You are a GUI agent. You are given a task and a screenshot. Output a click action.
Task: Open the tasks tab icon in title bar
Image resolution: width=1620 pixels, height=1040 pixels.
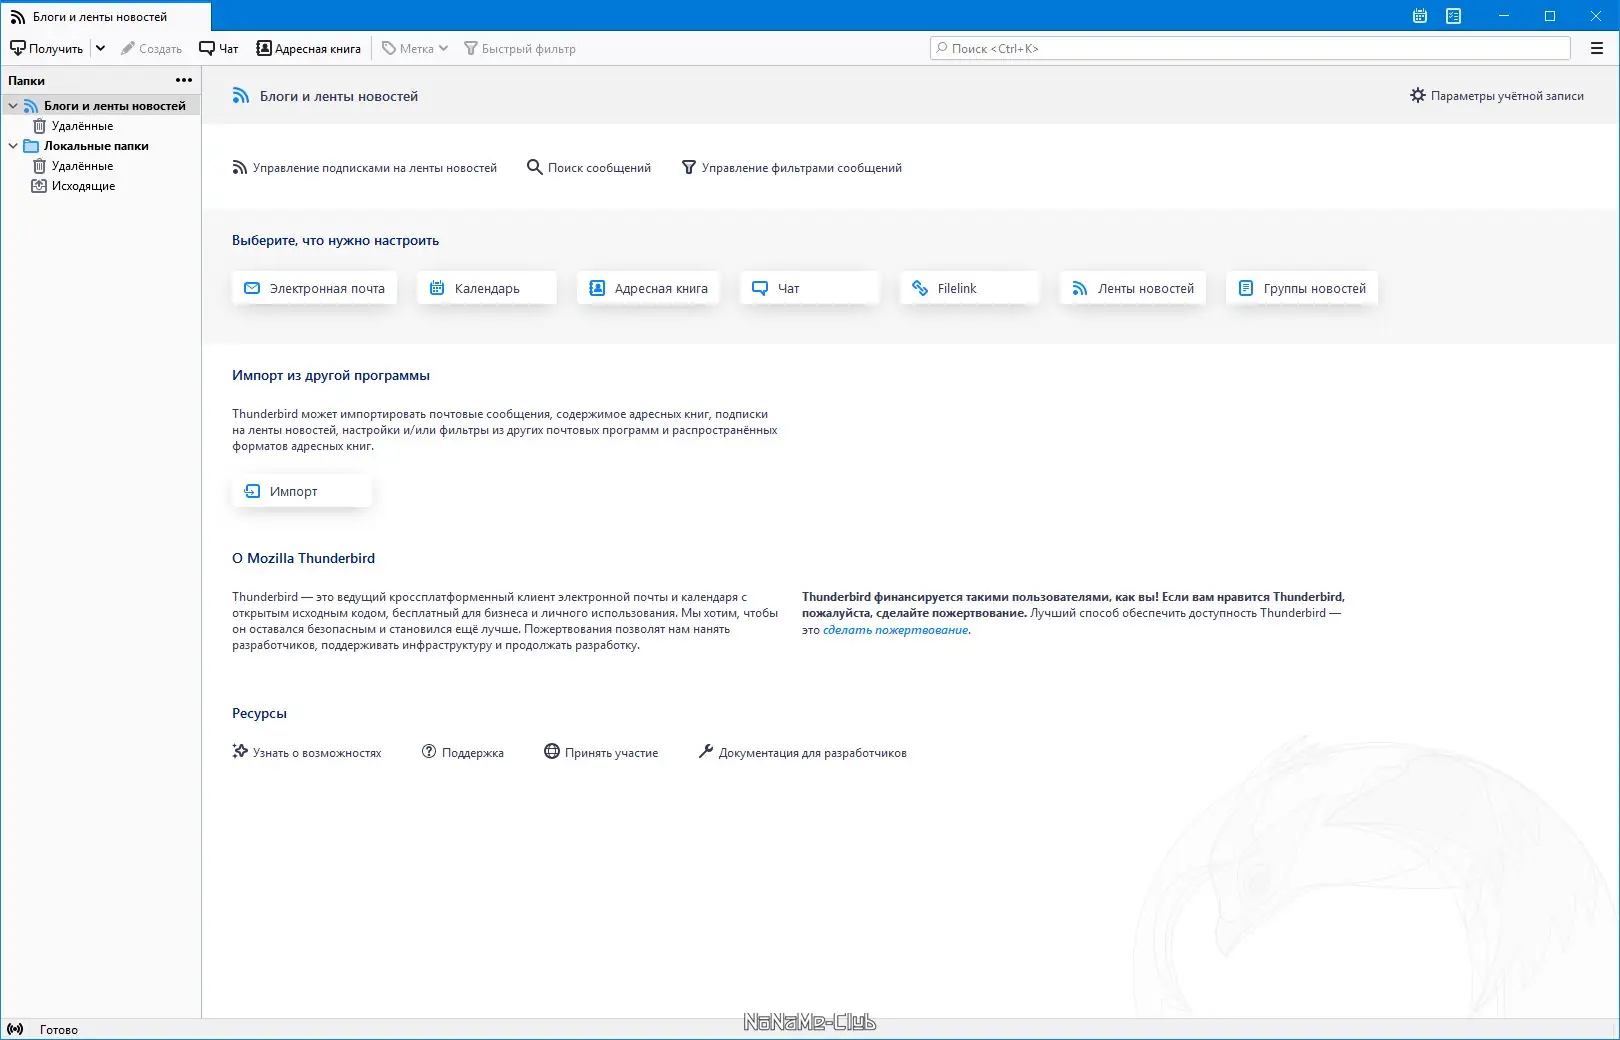point(1454,16)
